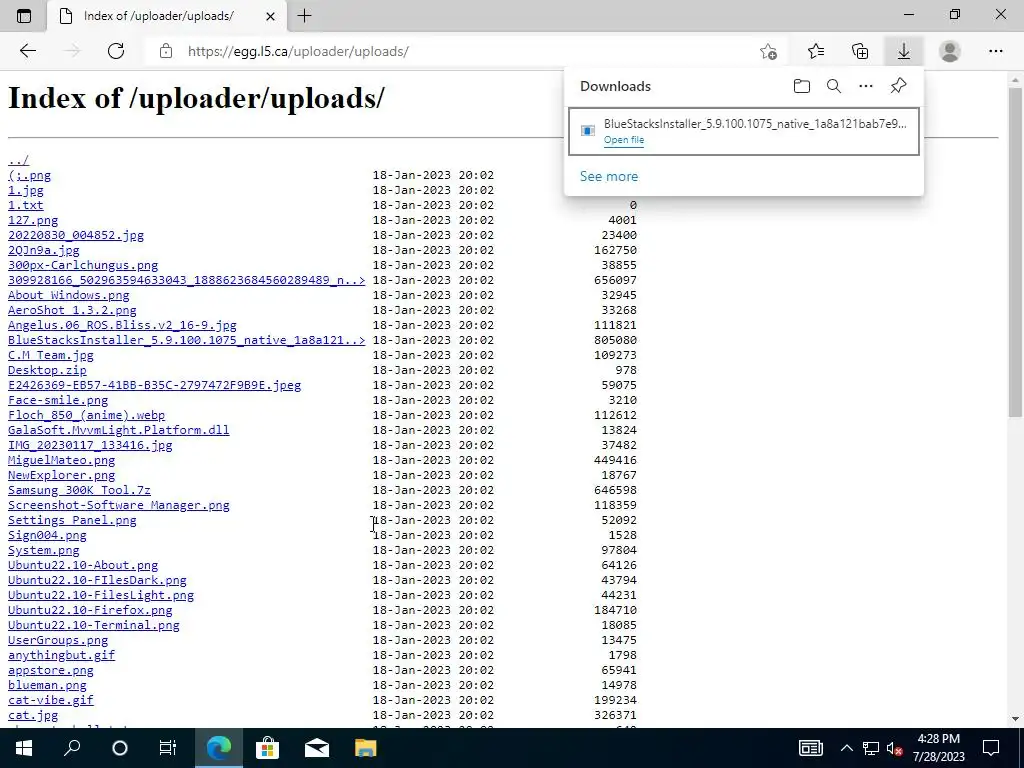Open Ubuntu22.10-Terminal.png link

tap(93, 625)
